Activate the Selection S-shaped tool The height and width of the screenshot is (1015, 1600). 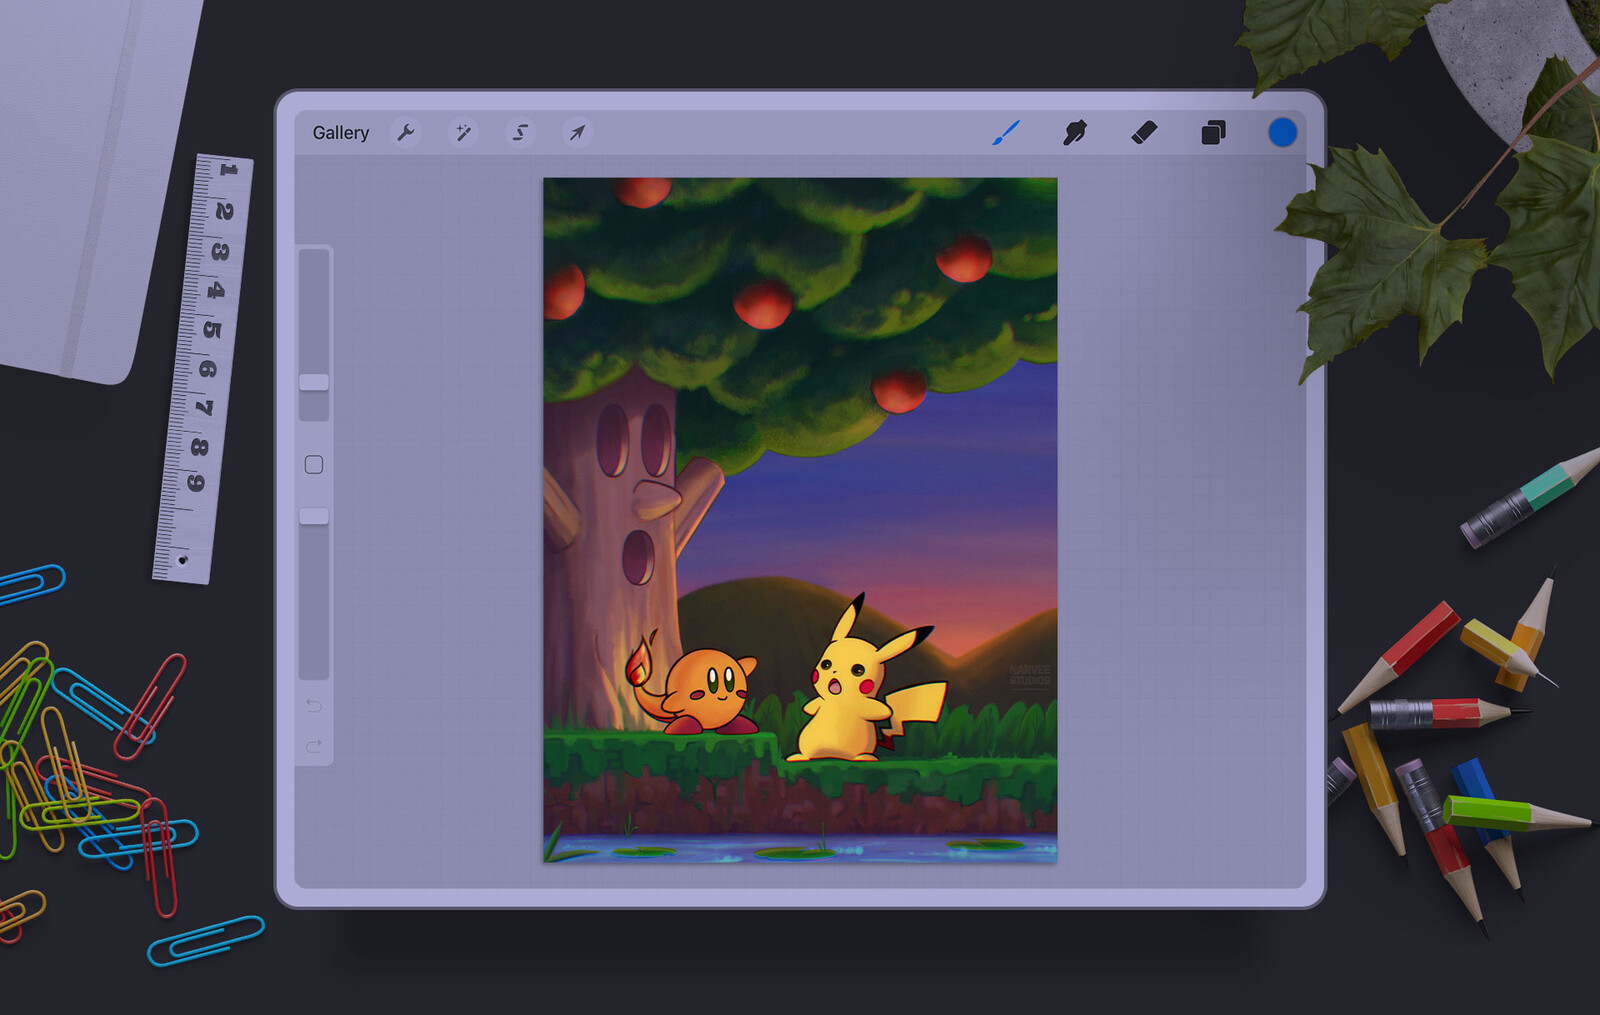[x=520, y=133]
